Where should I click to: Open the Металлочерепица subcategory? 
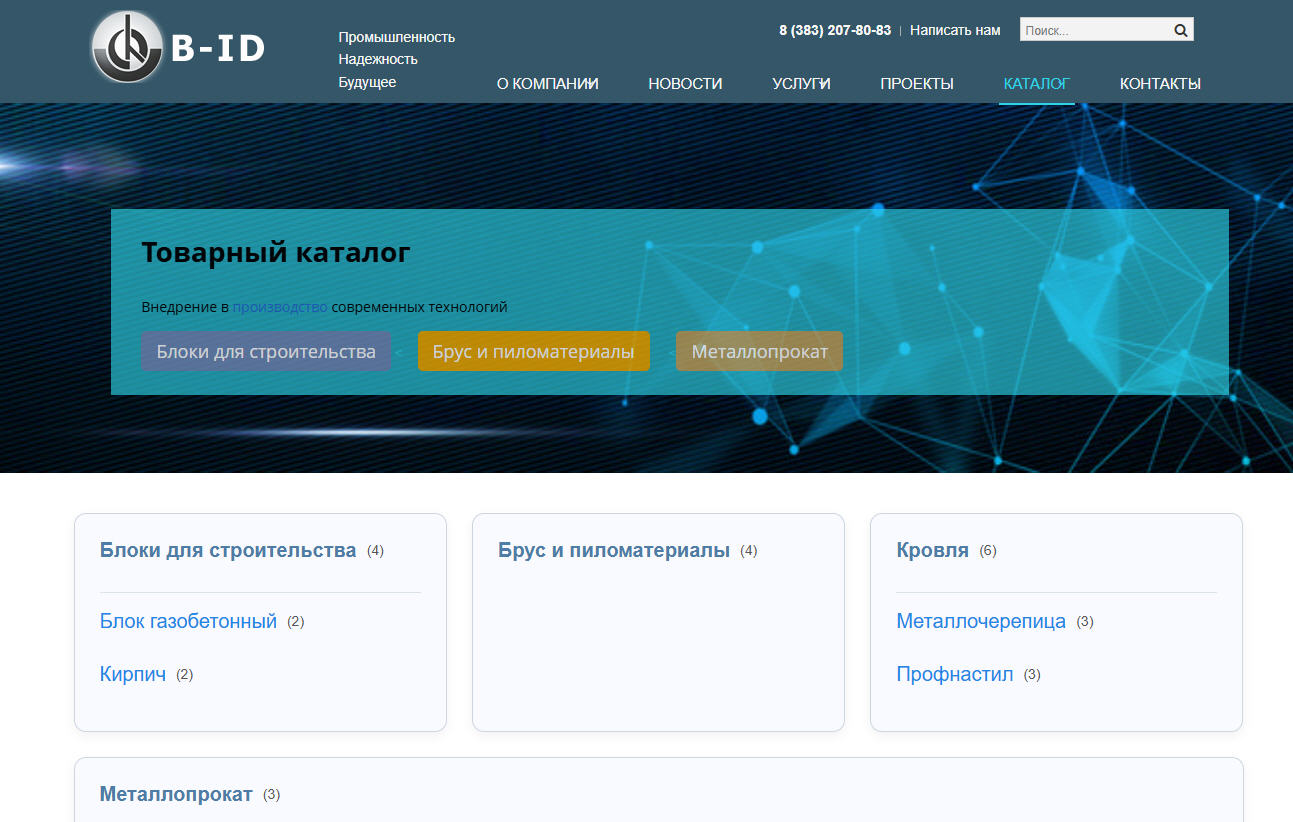[980, 620]
